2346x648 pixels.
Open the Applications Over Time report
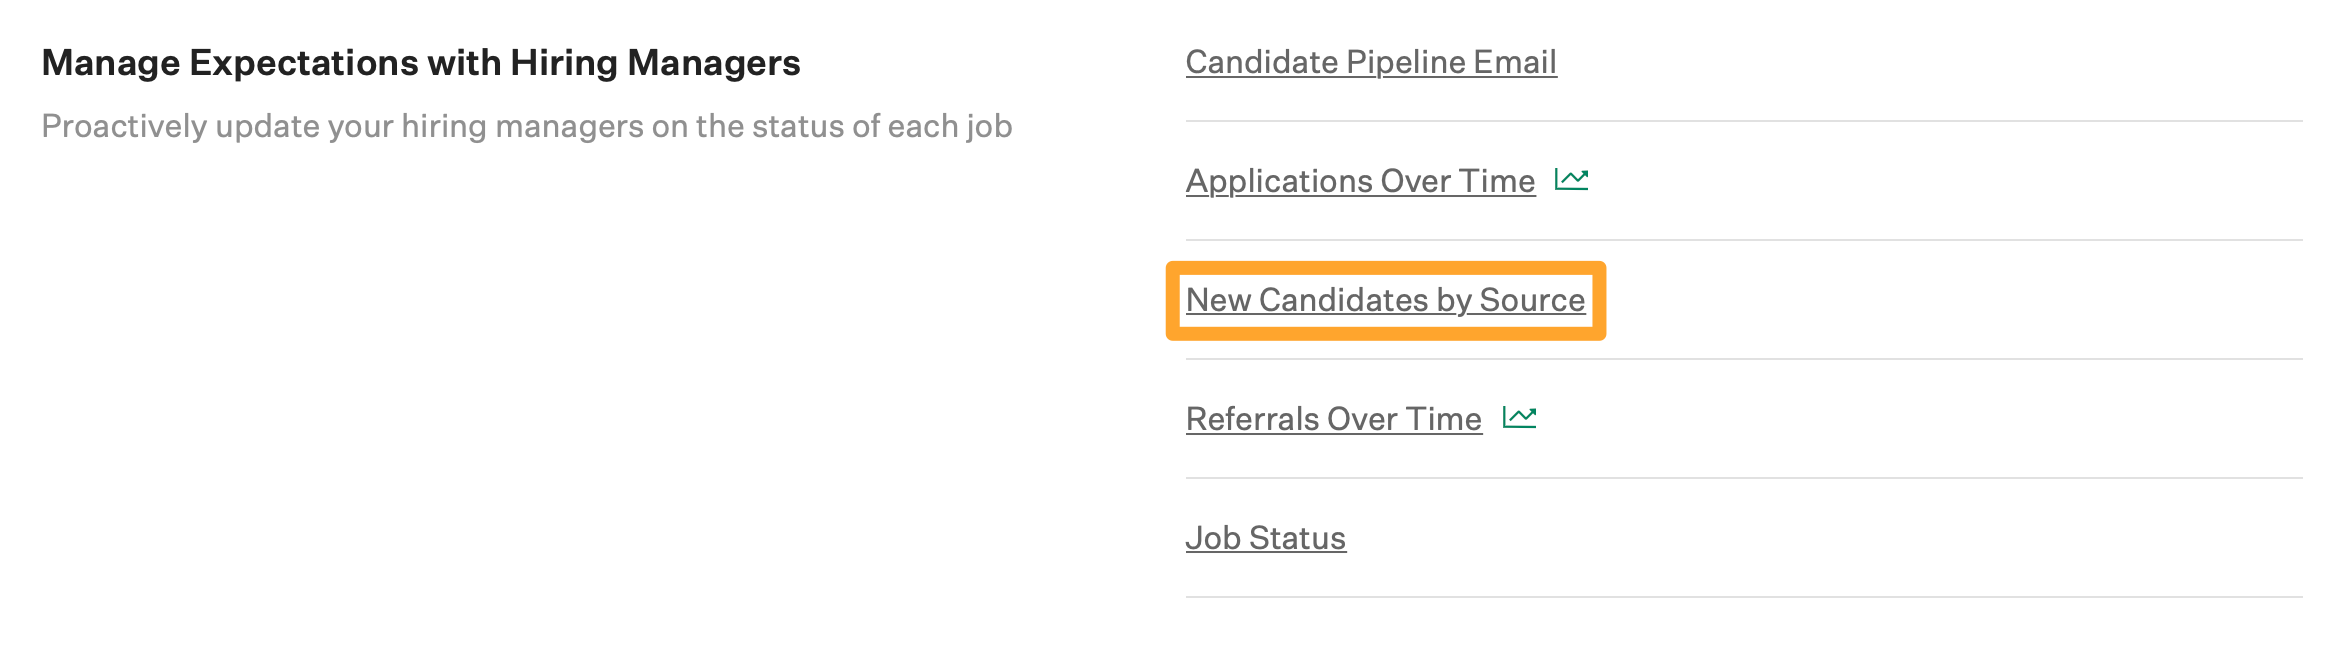tap(1360, 180)
